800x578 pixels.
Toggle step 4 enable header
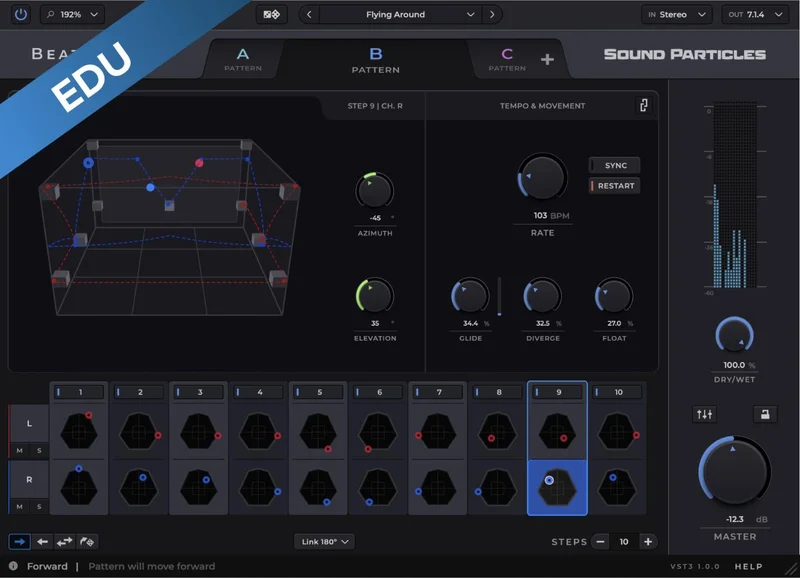[259, 392]
